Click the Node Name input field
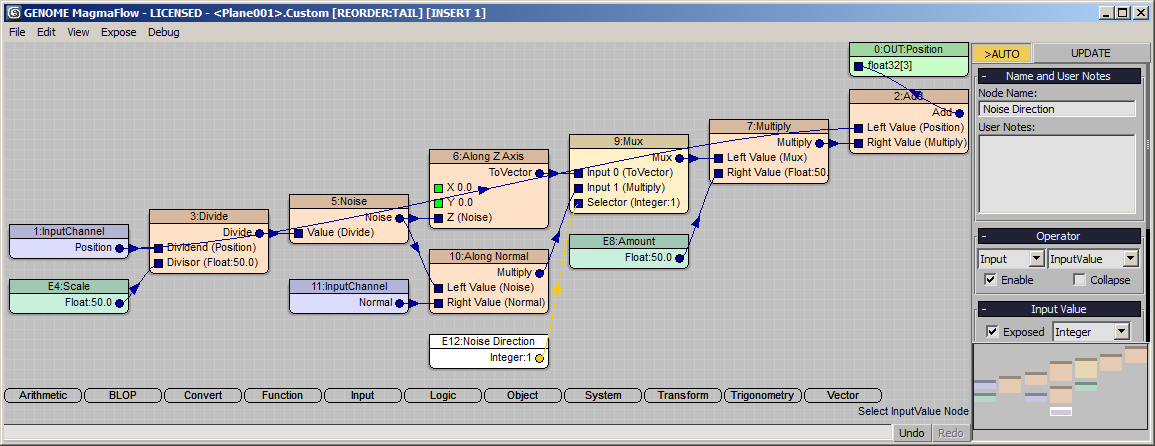Screen dimensions: 1155x446 pyautogui.click(x=1057, y=109)
